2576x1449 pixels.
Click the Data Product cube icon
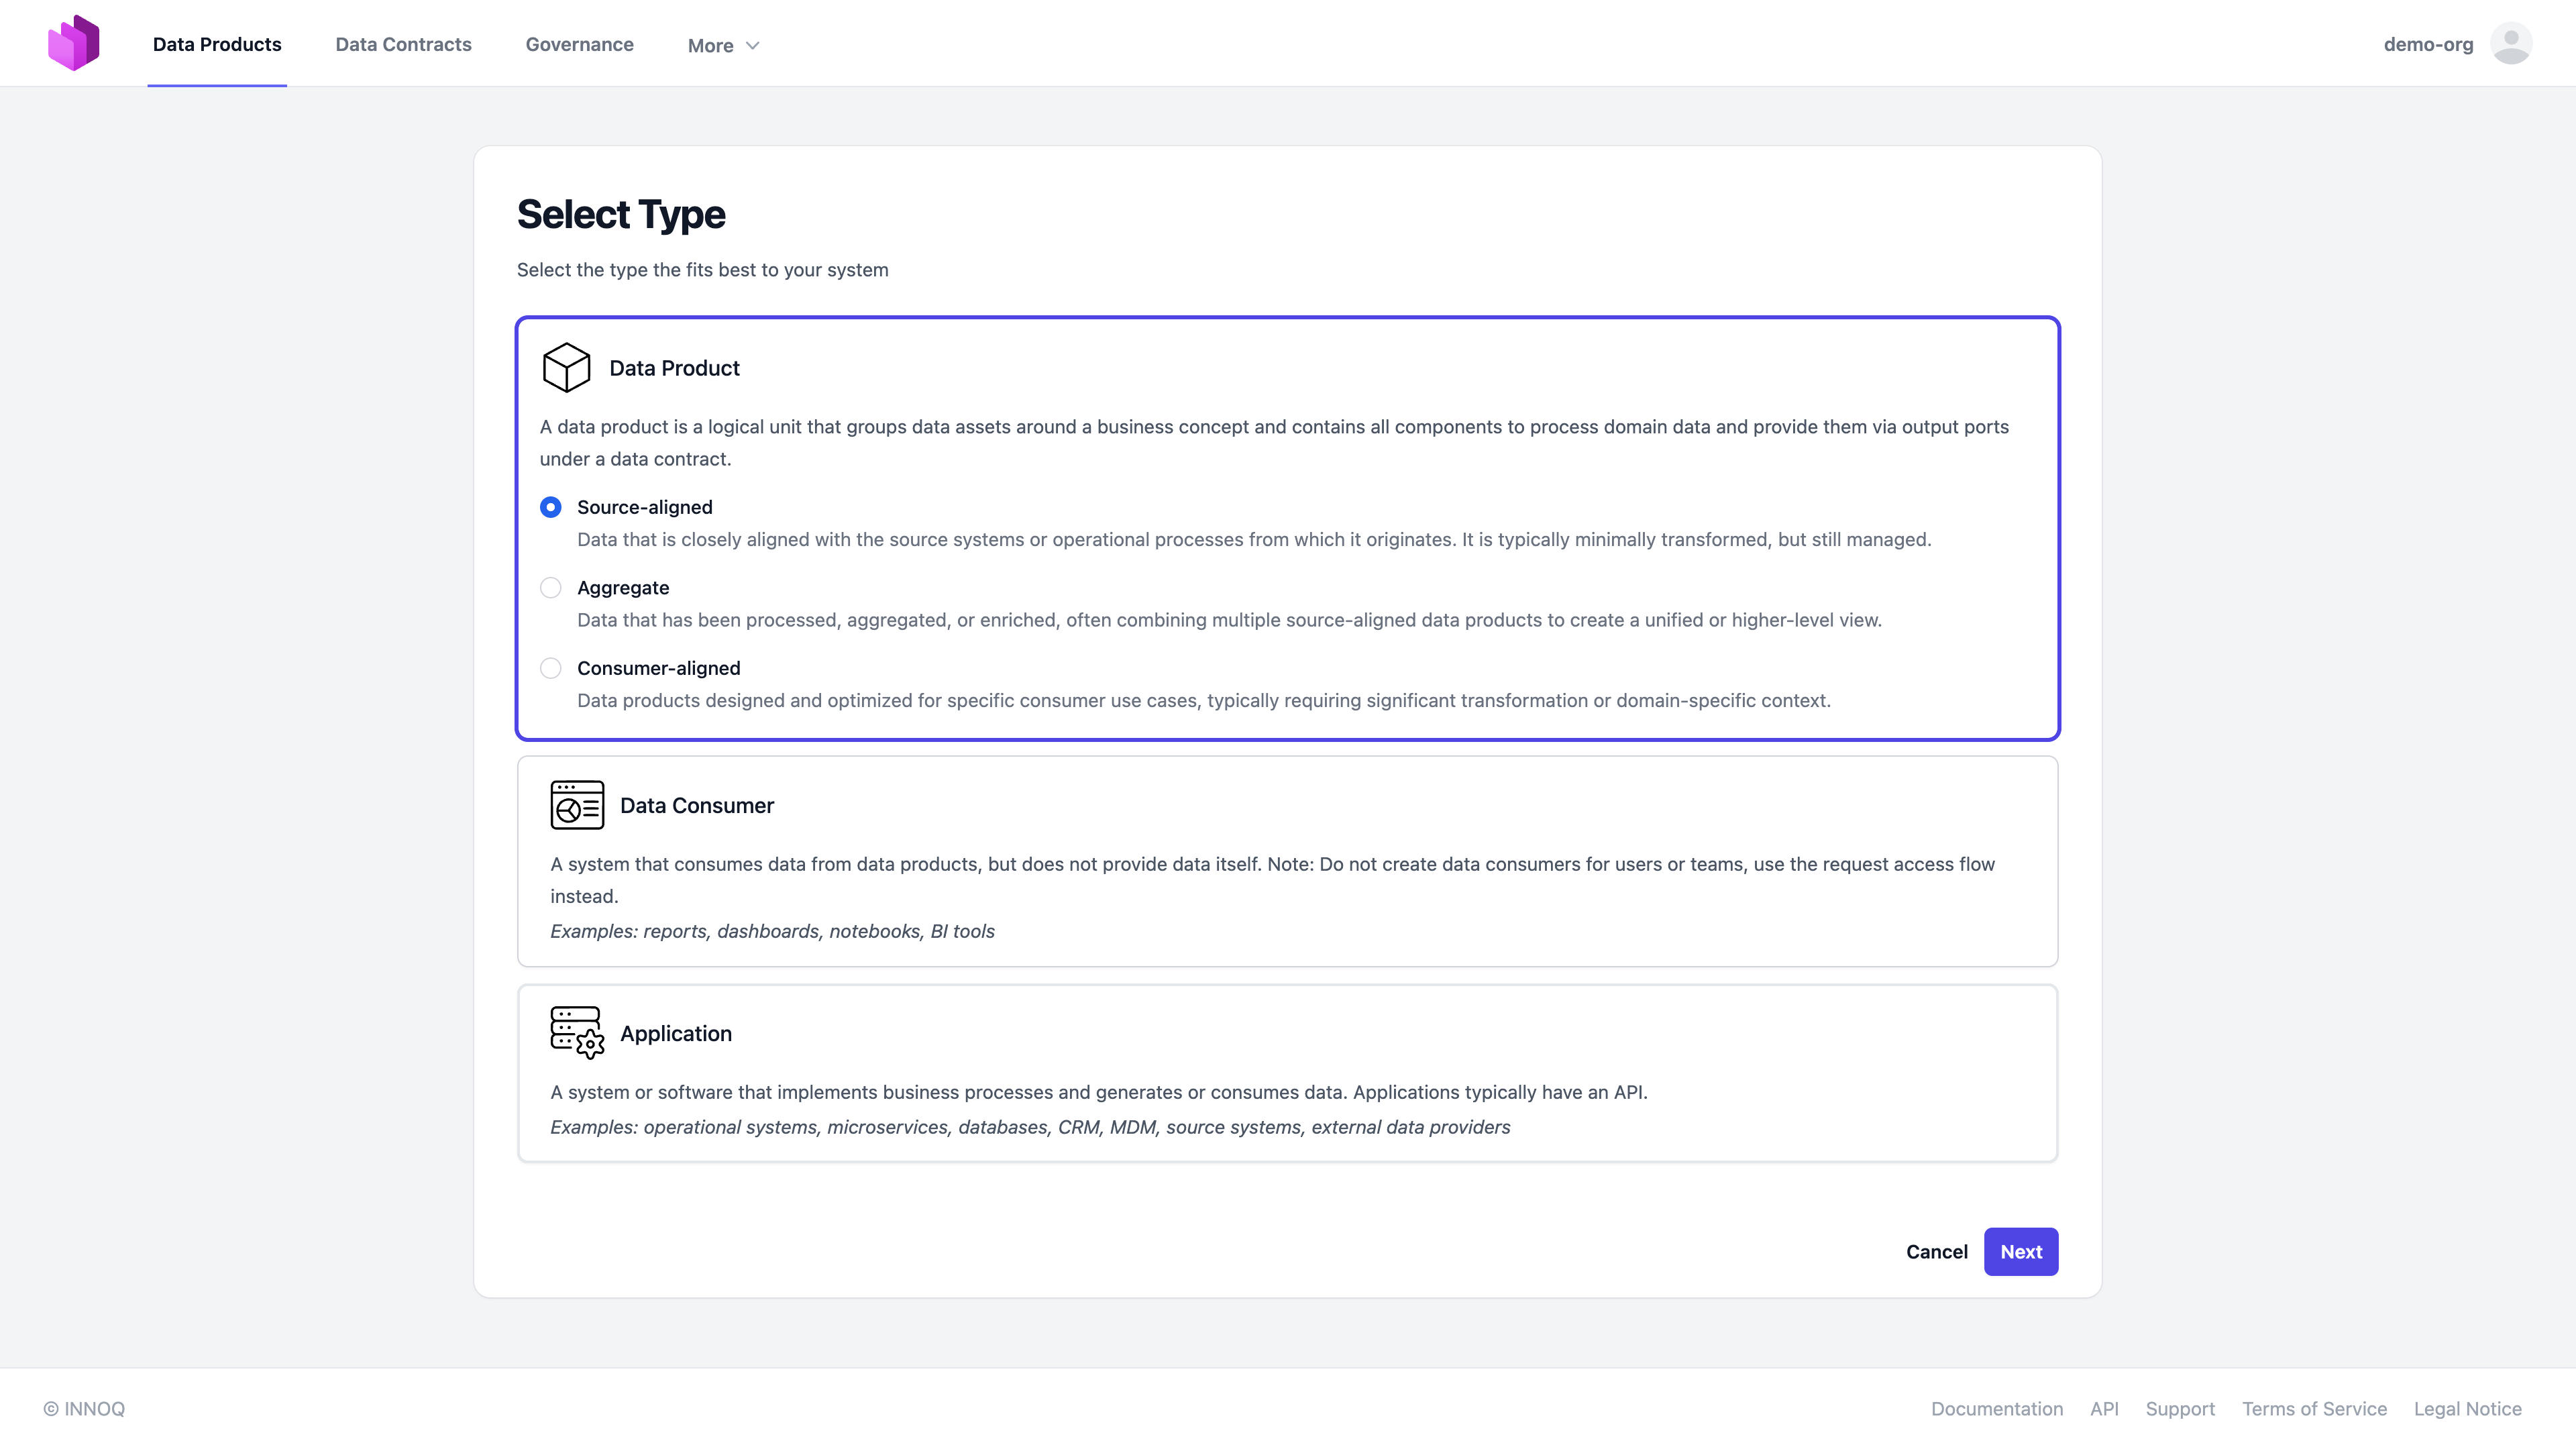[x=566, y=367]
